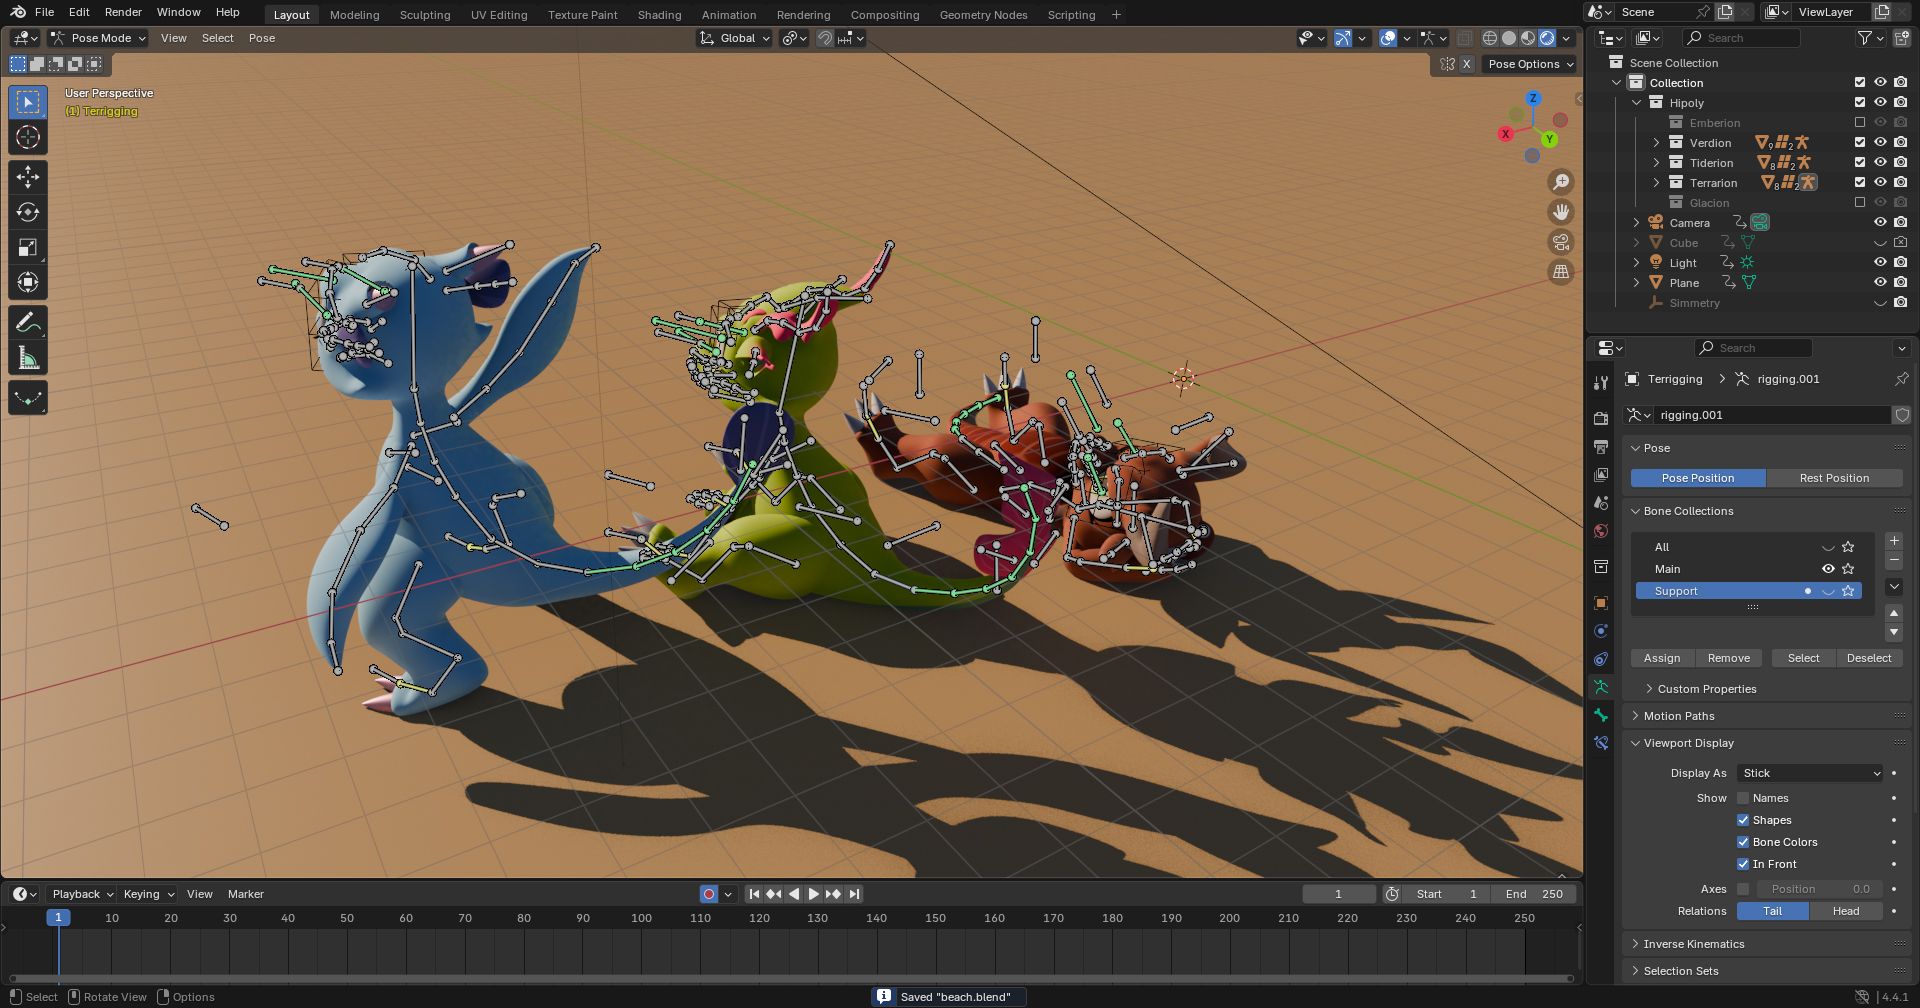The width and height of the screenshot is (1920, 1008).
Task: Expand the Motion Paths panel
Action: coord(1679,716)
